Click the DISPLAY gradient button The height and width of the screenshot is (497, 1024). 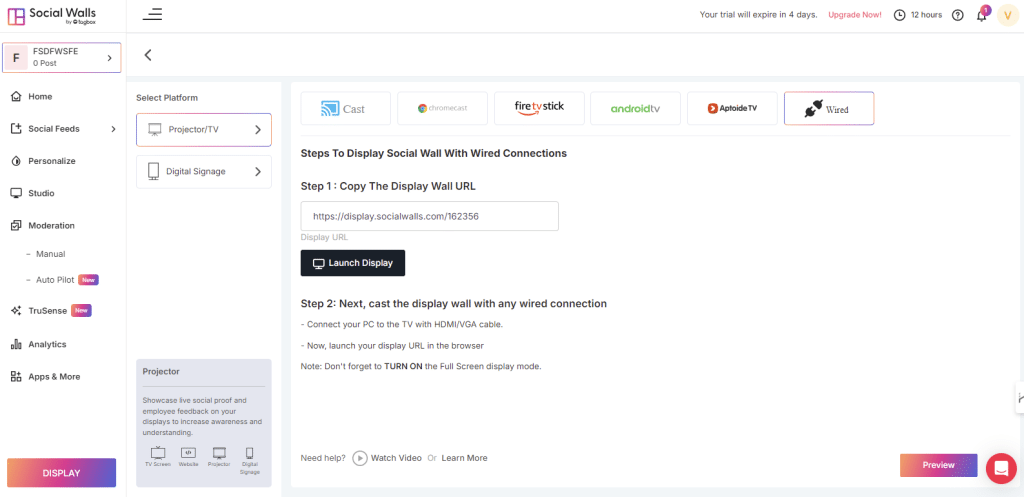click(x=61, y=473)
